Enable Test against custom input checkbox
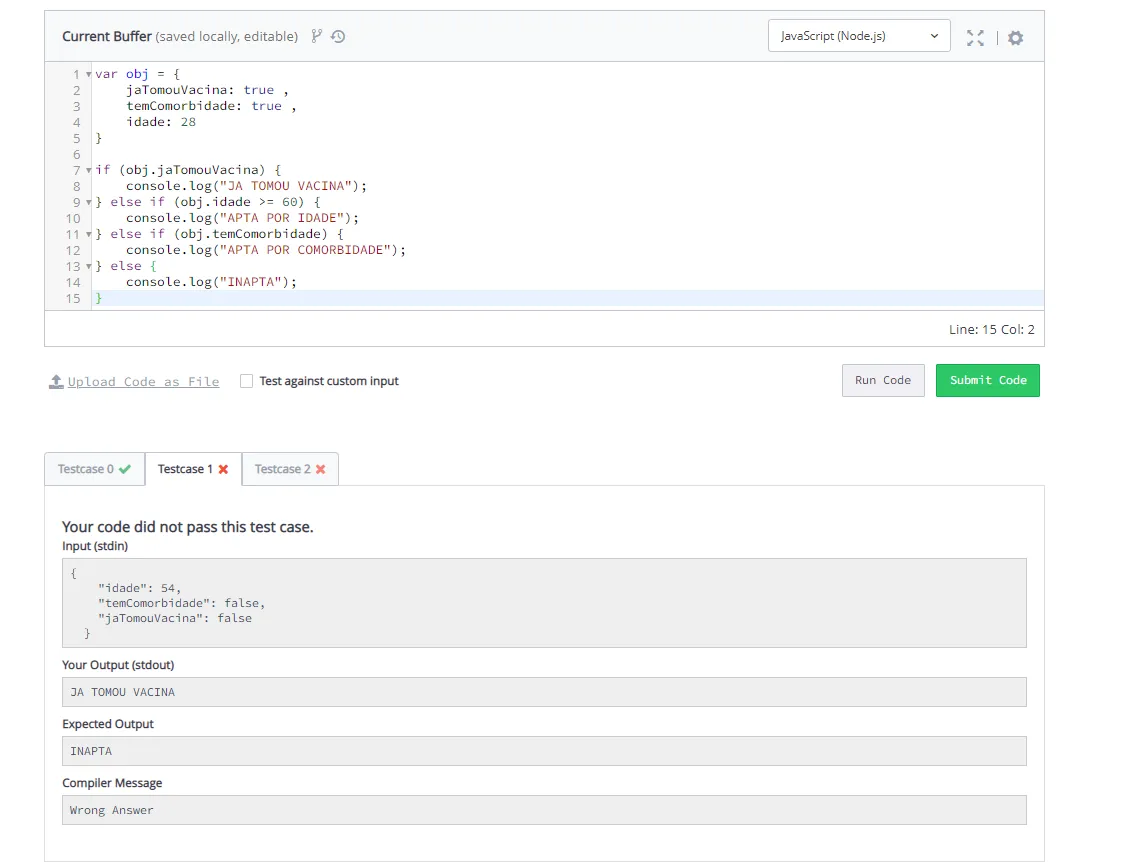 pos(246,381)
